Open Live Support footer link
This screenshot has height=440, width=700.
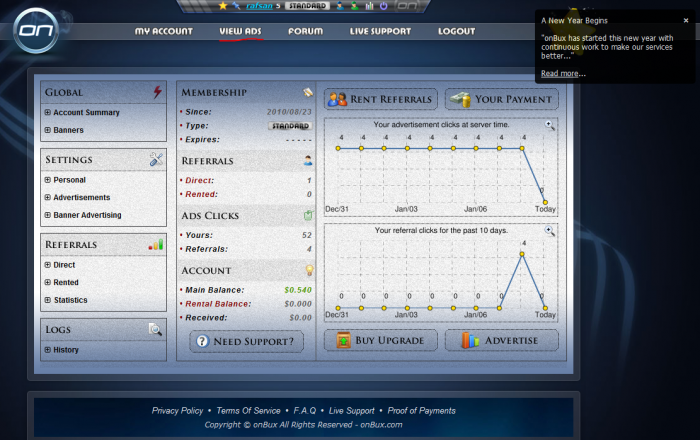point(351,411)
